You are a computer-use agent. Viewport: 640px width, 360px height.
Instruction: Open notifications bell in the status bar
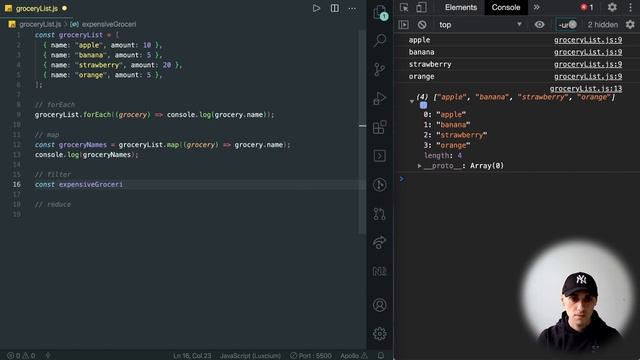click(381, 356)
